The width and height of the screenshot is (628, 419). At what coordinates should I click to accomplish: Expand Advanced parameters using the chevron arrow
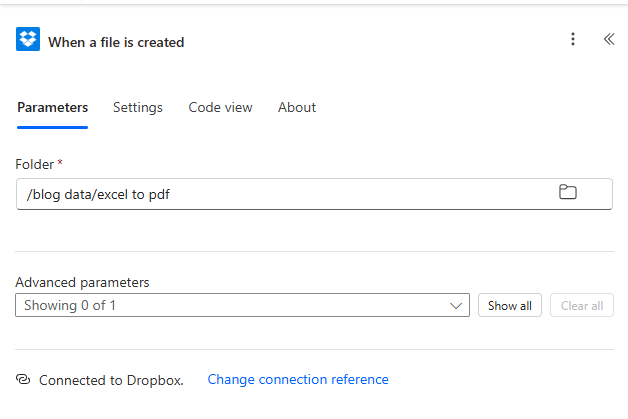(x=457, y=306)
